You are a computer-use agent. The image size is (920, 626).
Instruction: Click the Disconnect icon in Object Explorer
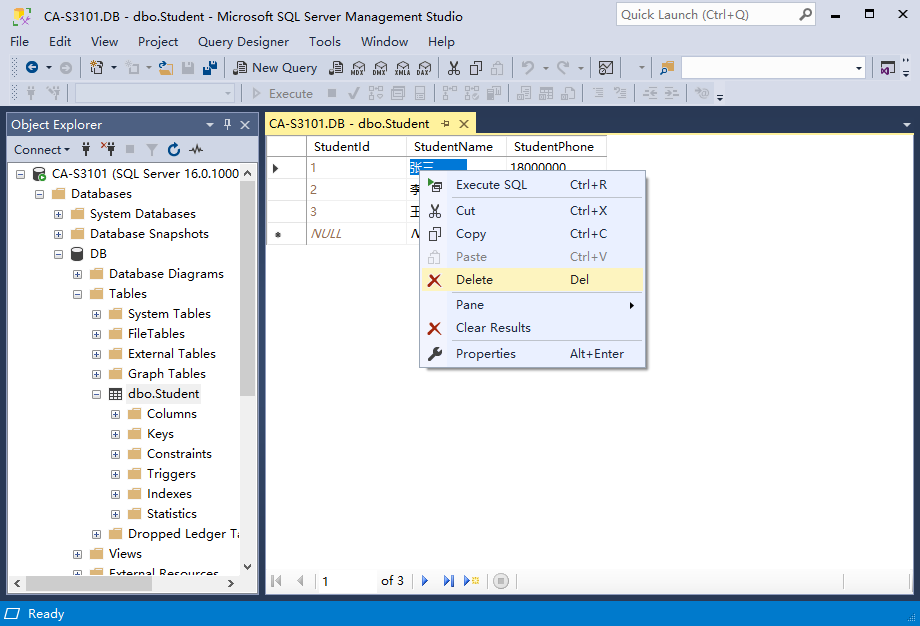point(108,150)
